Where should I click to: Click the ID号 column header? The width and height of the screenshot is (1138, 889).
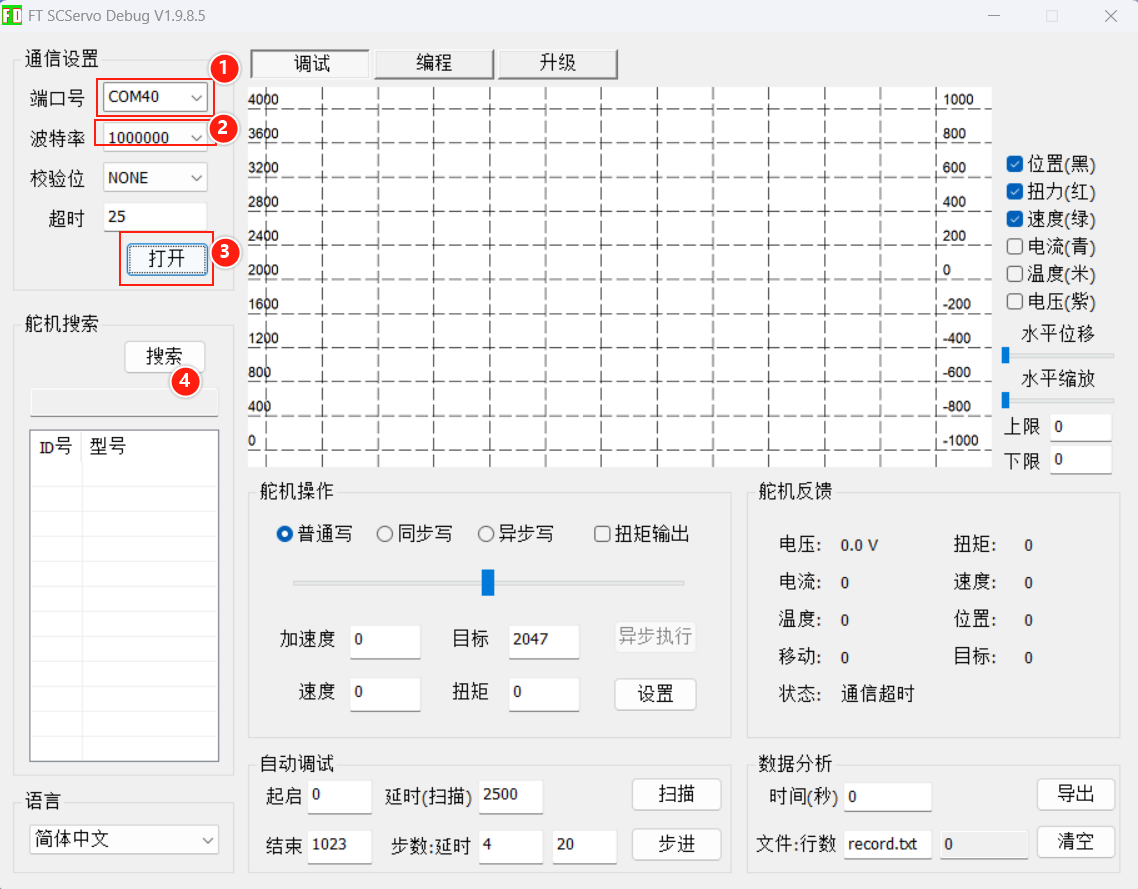pos(56,446)
